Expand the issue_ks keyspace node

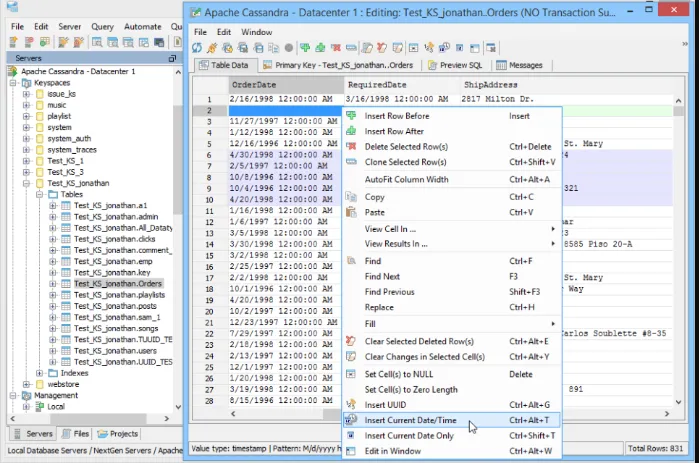pos(26,94)
